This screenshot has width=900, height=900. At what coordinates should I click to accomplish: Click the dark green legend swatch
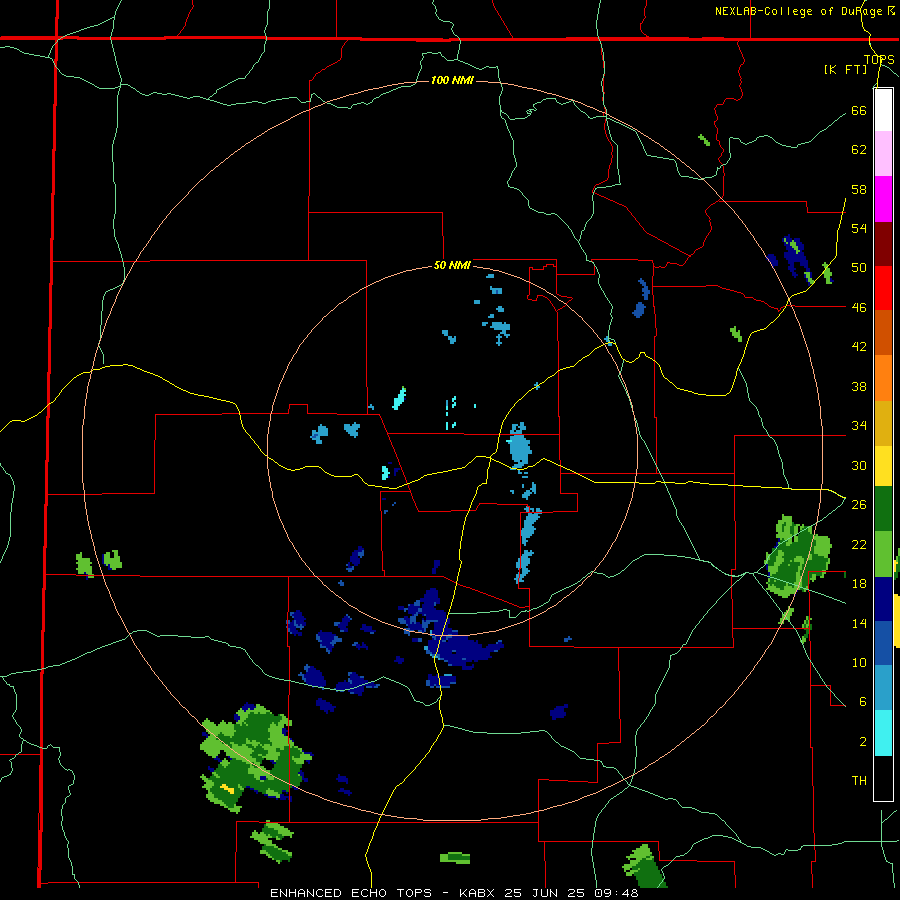point(883,509)
